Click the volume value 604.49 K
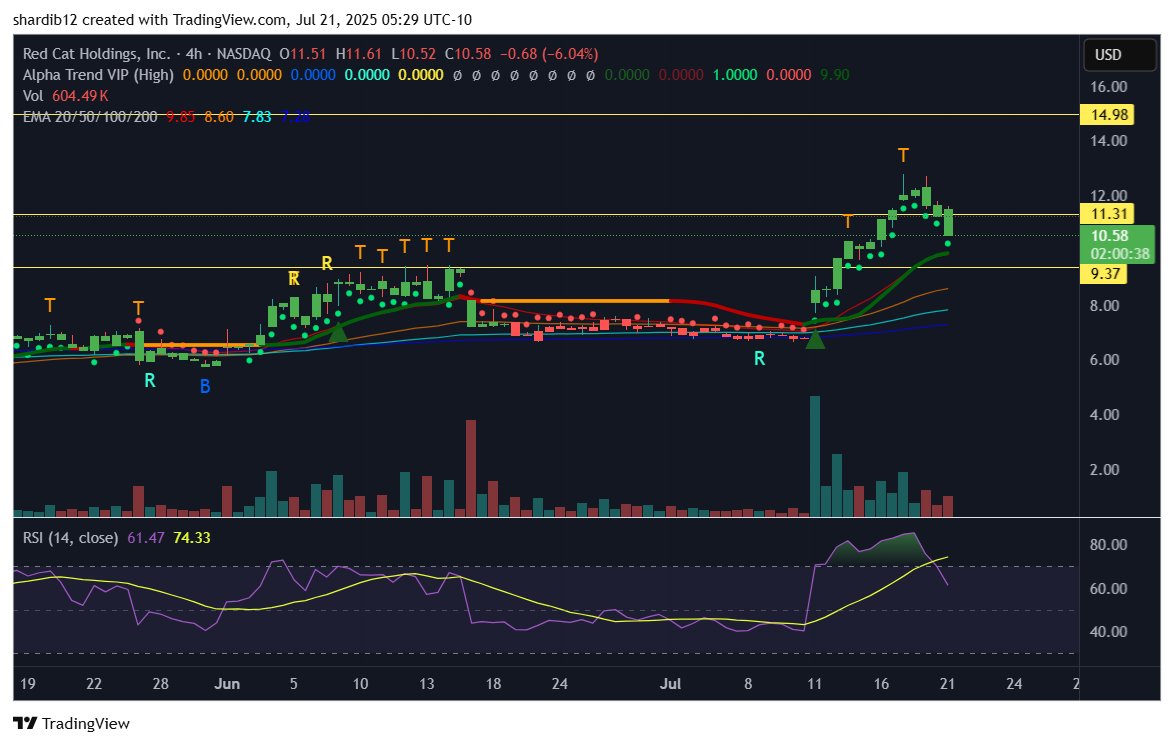 point(80,96)
